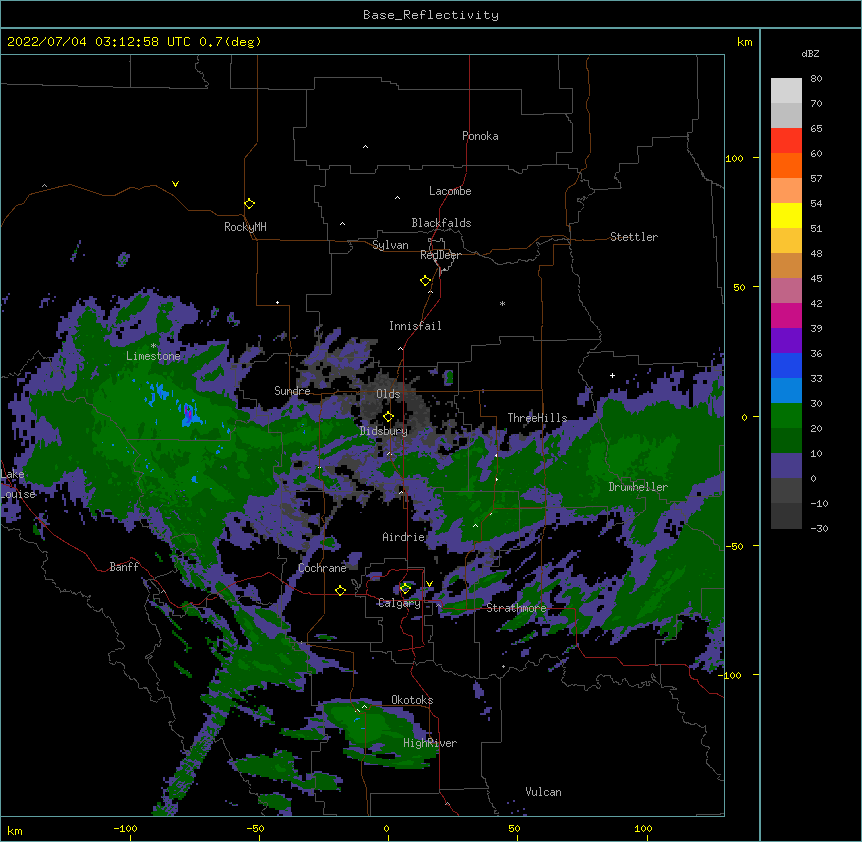Click the yellow 54 dBZ legend swatch
This screenshot has width=862, height=842.
point(786,215)
